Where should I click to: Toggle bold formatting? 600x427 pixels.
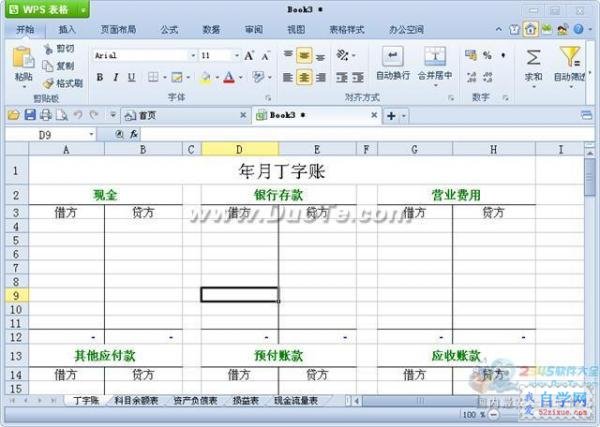[x=100, y=77]
